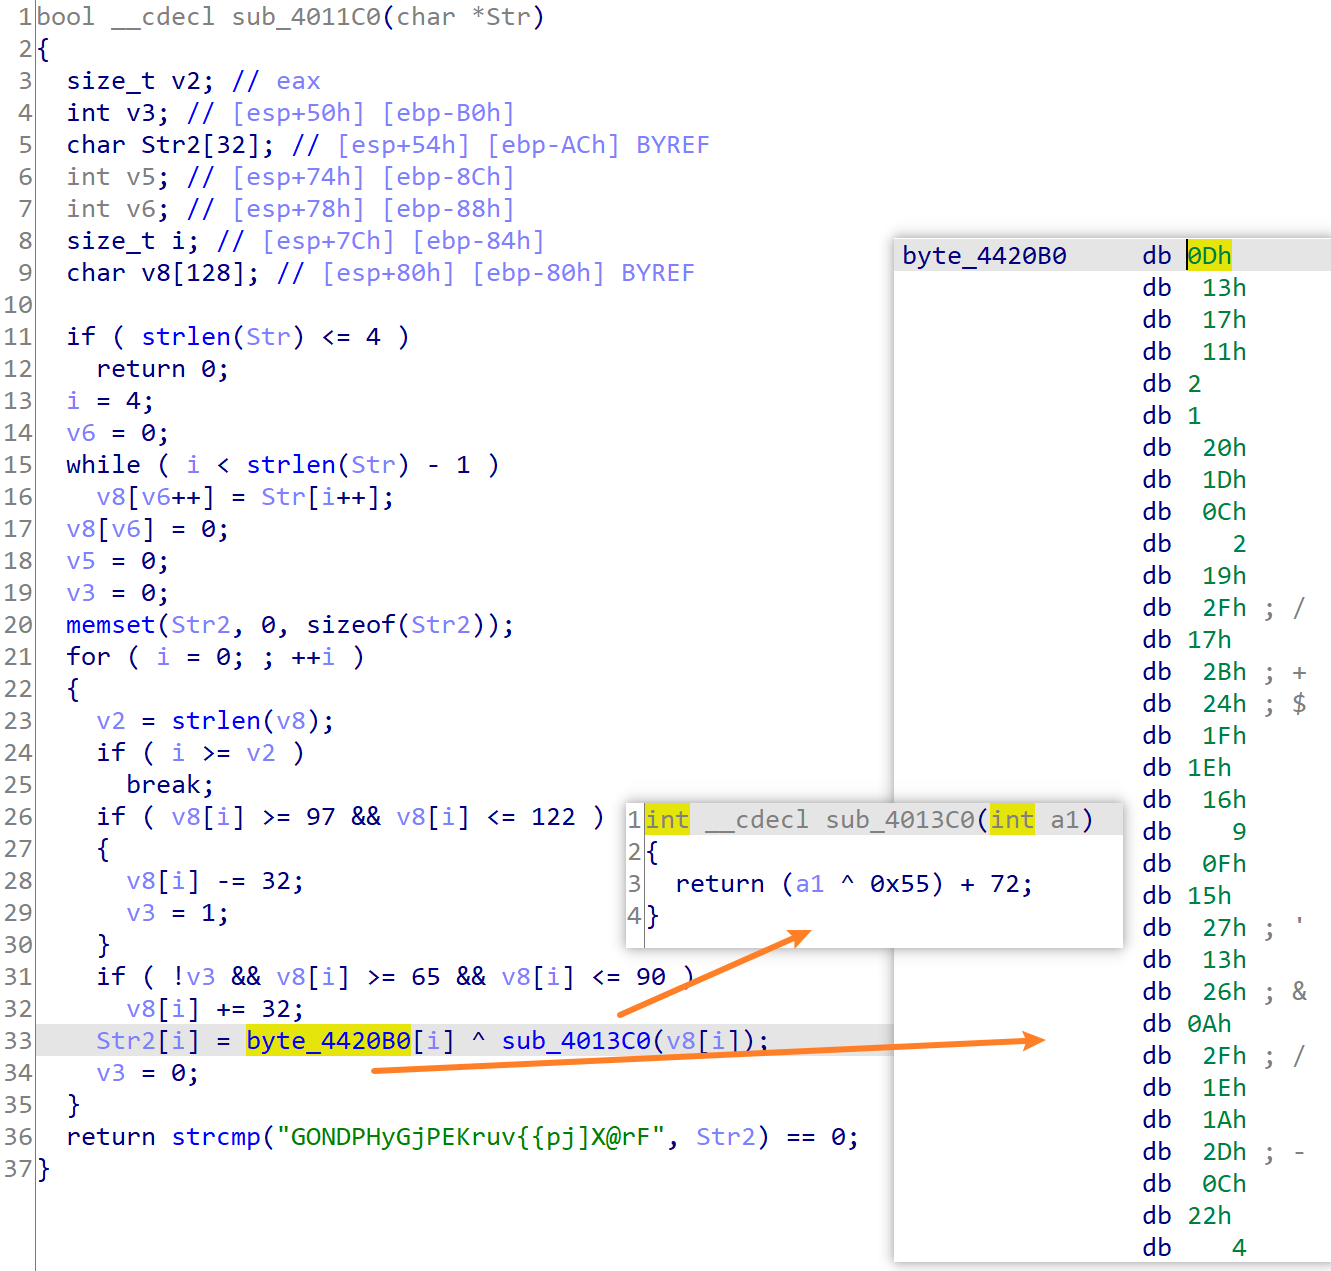Select the i loop variable on line 21
The image size is (1331, 1271).
tap(163, 656)
